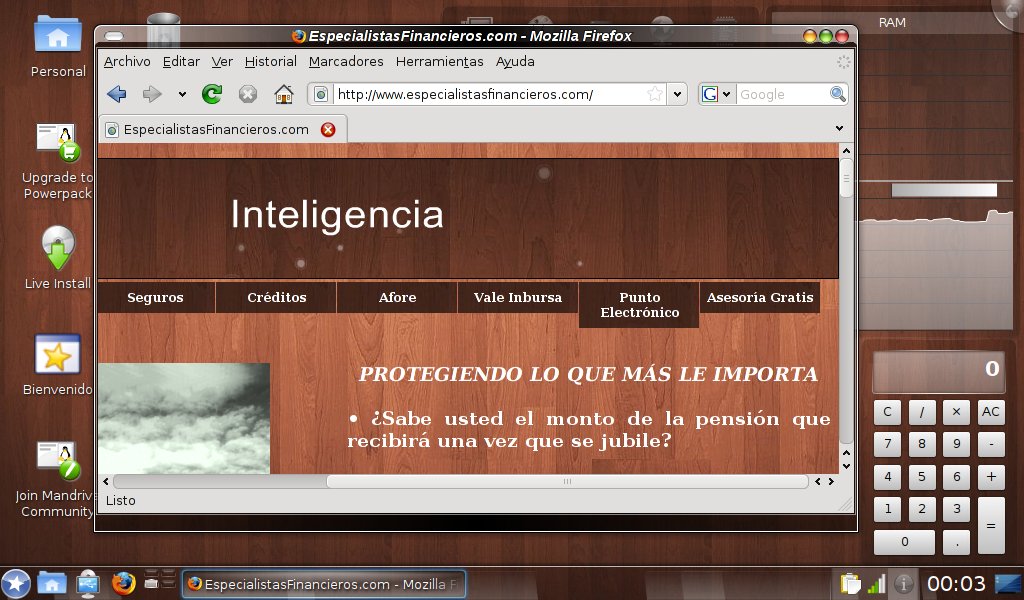Click the 00:03 clock in panel
The width and height of the screenshot is (1024, 600).
point(956,584)
